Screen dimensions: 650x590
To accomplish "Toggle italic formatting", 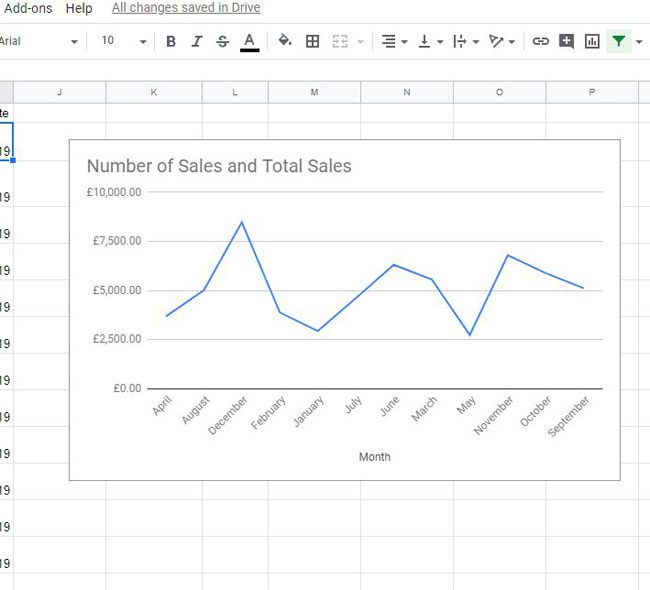I will click(x=197, y=41).
